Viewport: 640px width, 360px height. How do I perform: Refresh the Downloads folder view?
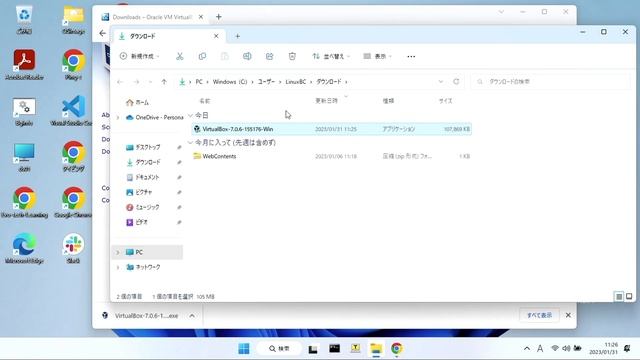(x=456, y=82)
